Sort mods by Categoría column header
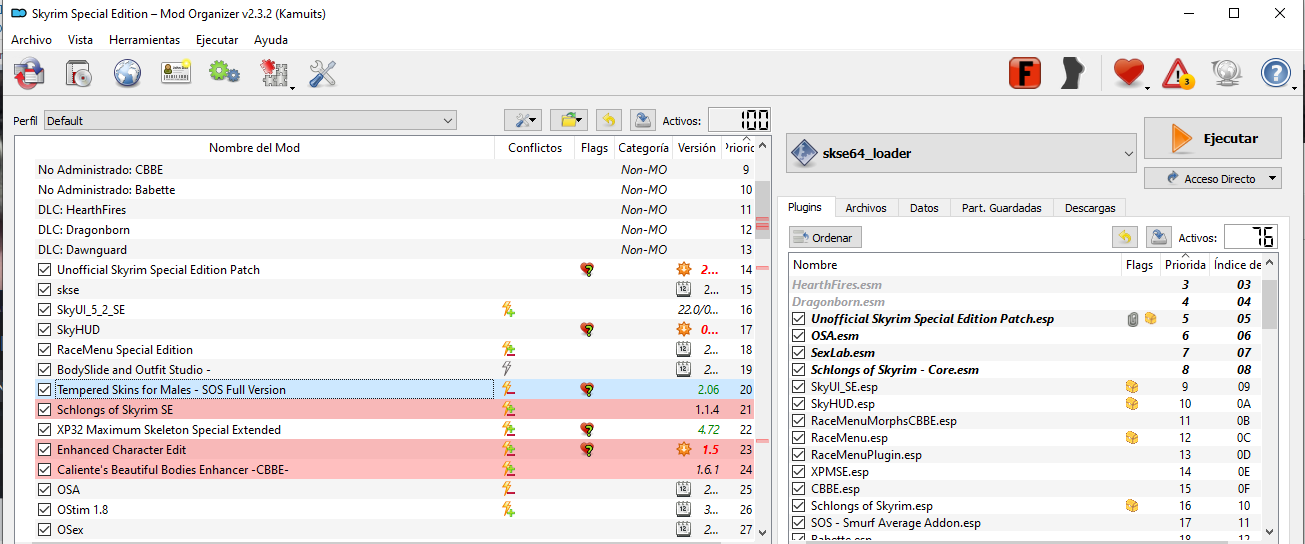The width and height of the screenshot is (1305, 544). pyautogui.click(x=643, y=148)
